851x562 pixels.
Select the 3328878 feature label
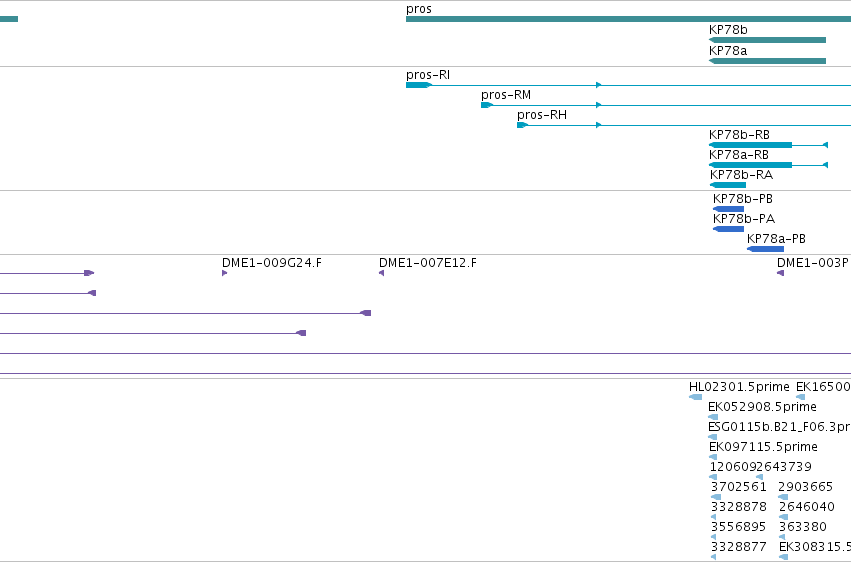(x=739, y=507)
